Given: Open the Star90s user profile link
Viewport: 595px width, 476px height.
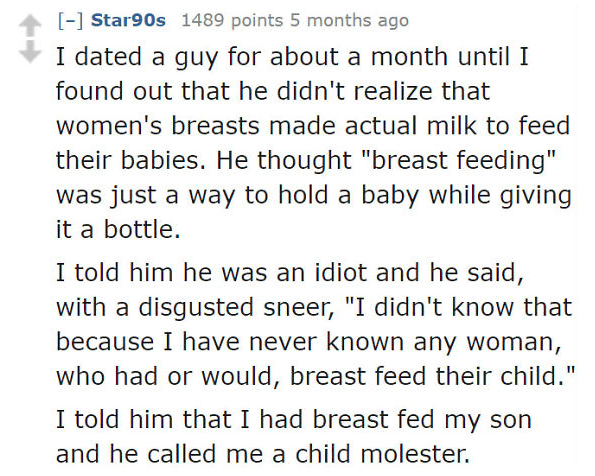Looking at the screenshot, I should tap(128, 20).
